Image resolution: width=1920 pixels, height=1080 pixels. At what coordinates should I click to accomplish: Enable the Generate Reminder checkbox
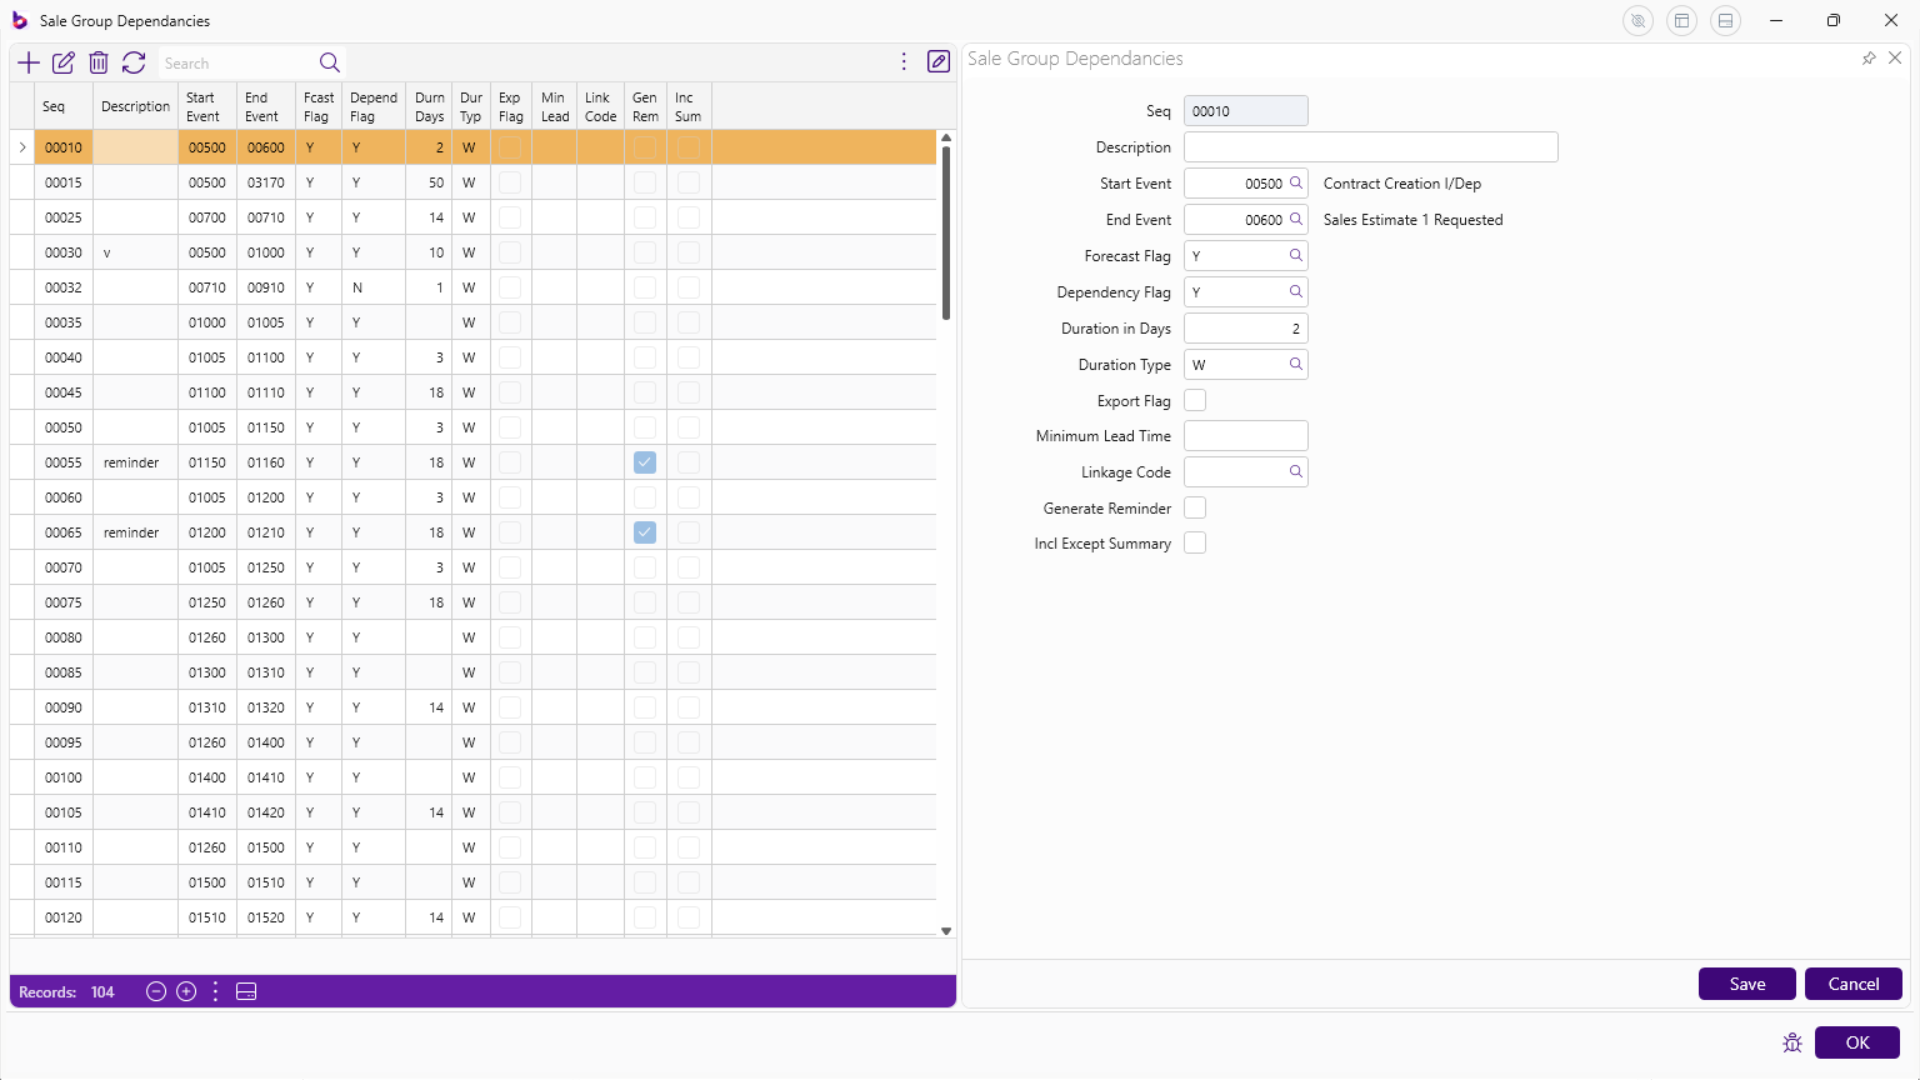coord(1195,508)
